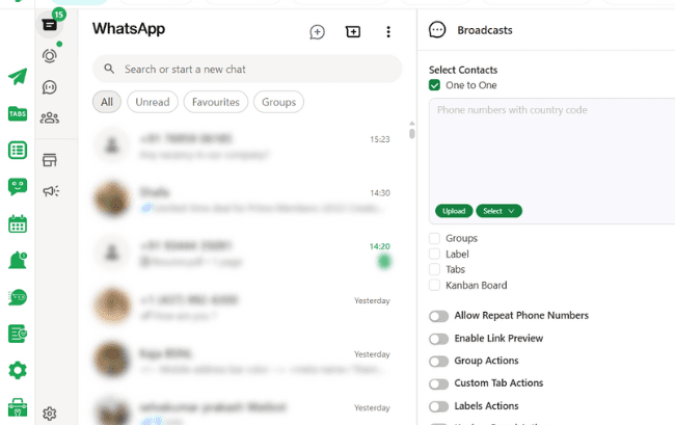Enable the Link Preview toggle

coord(439,339)
